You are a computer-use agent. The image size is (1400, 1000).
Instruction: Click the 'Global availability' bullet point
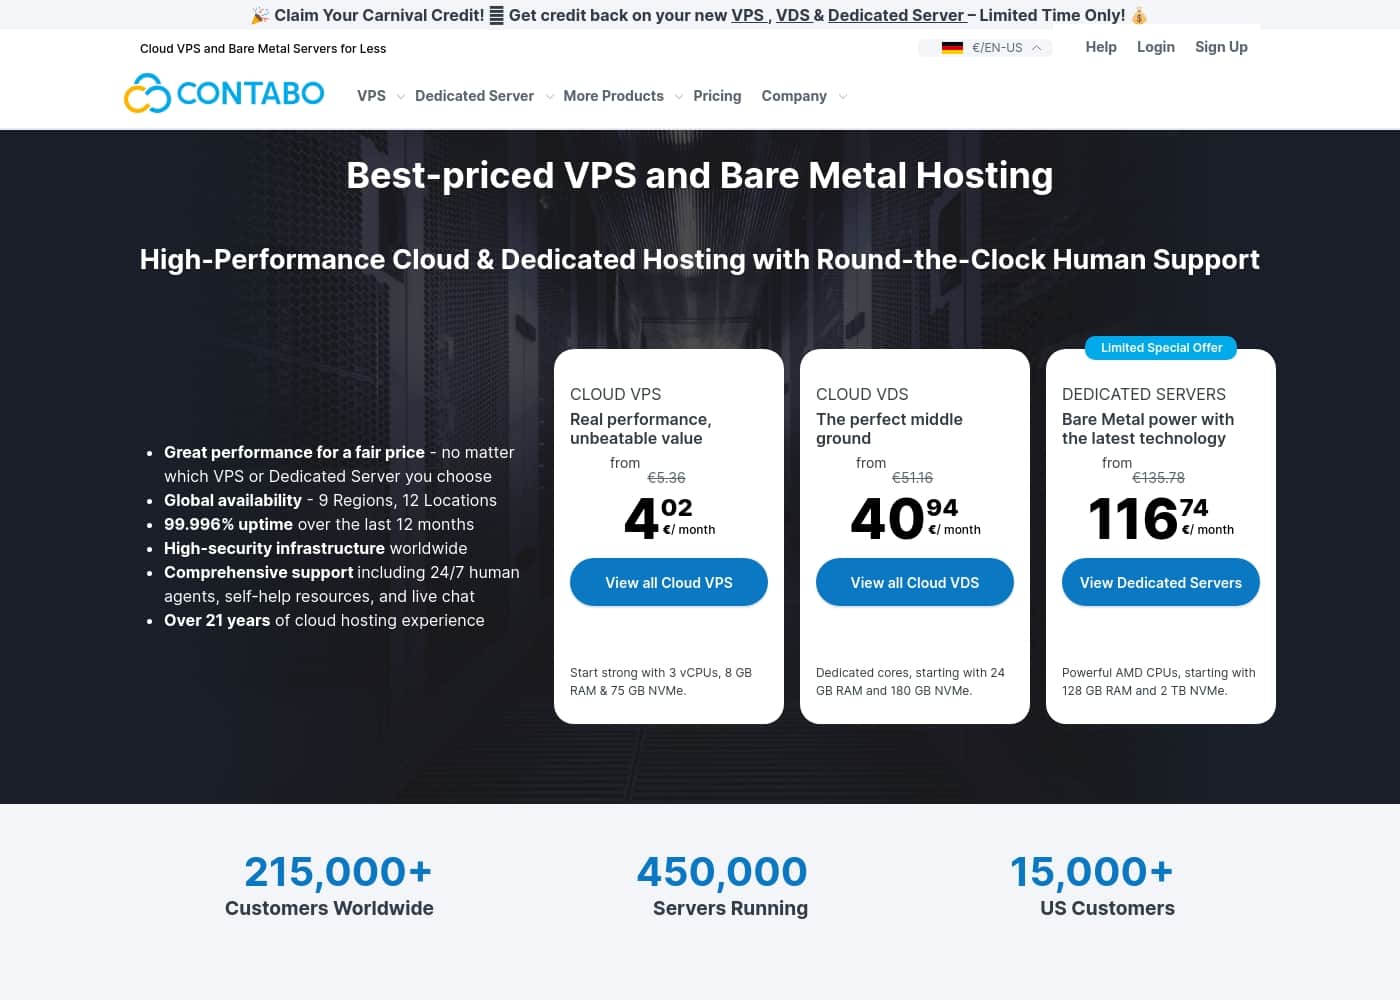[x=330, y=500]
